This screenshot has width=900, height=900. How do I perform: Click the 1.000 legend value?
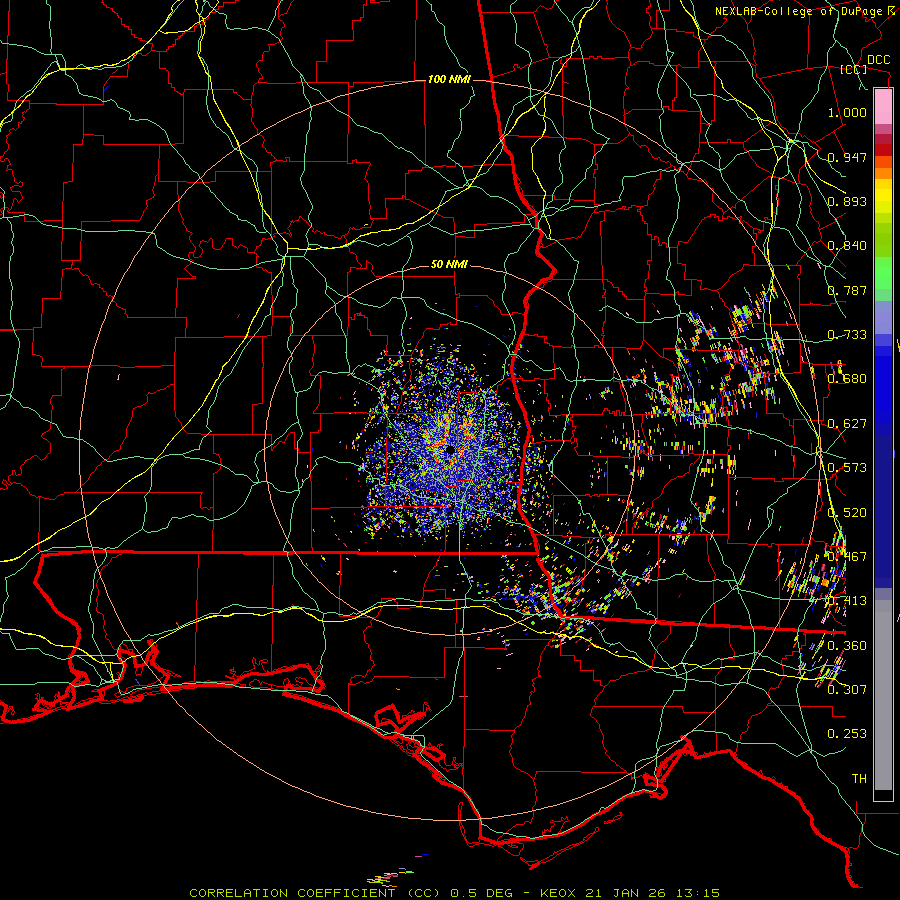pos(847,112)
